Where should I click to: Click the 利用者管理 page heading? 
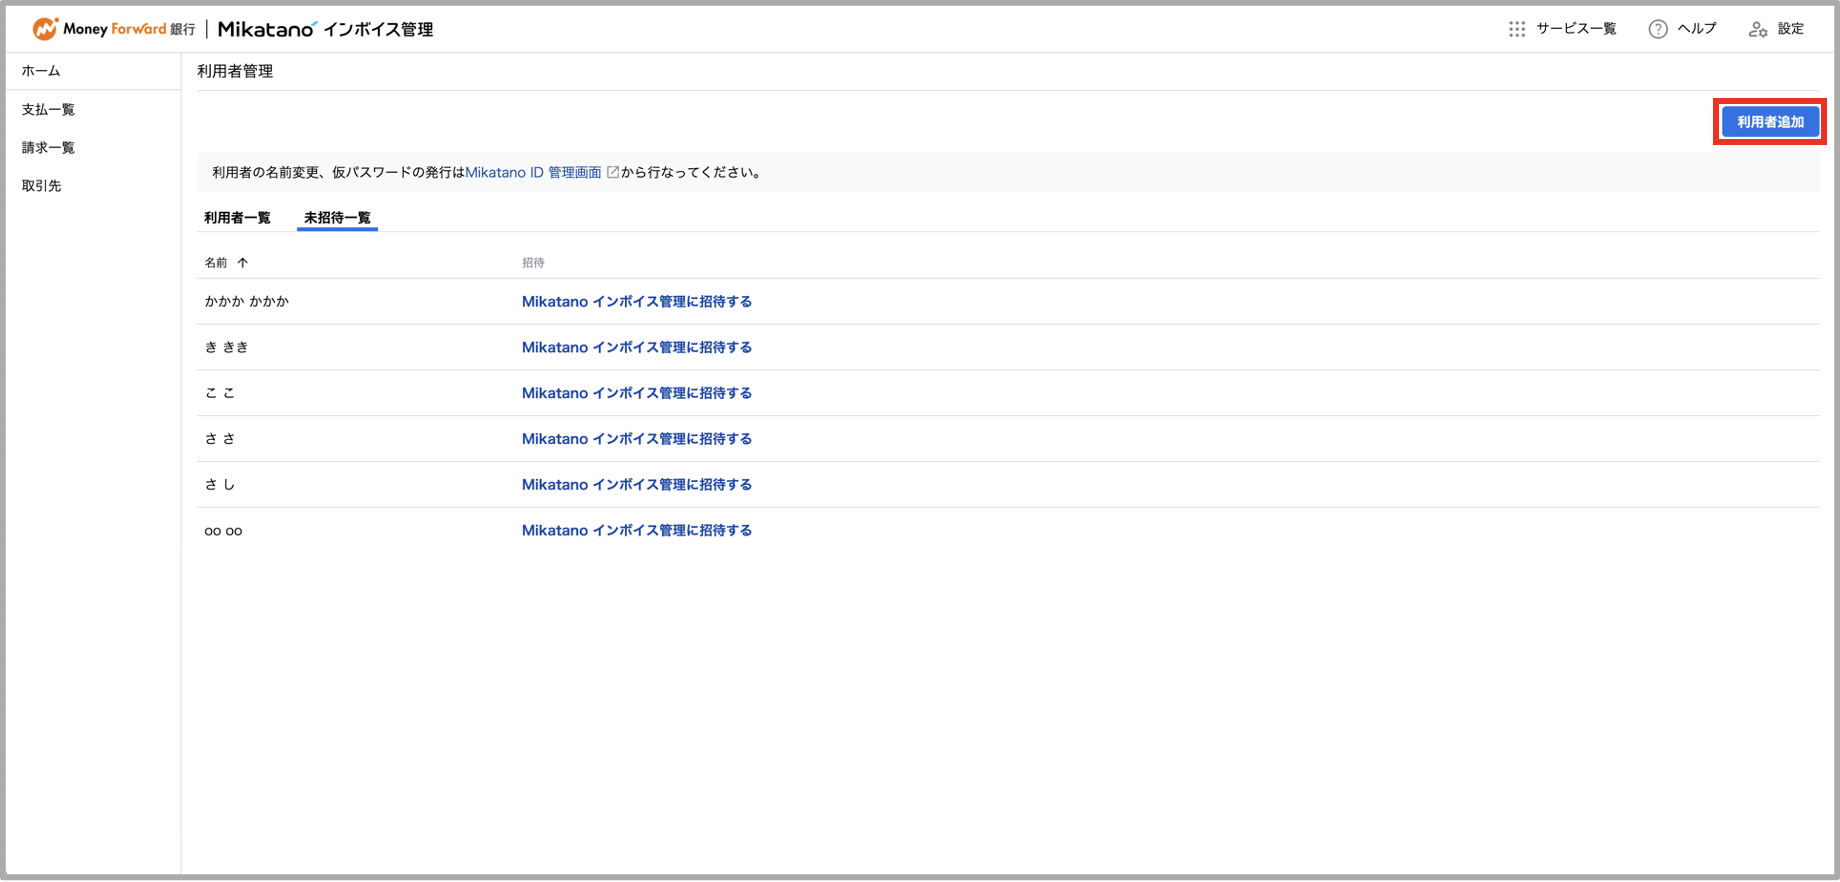point(235,71)
